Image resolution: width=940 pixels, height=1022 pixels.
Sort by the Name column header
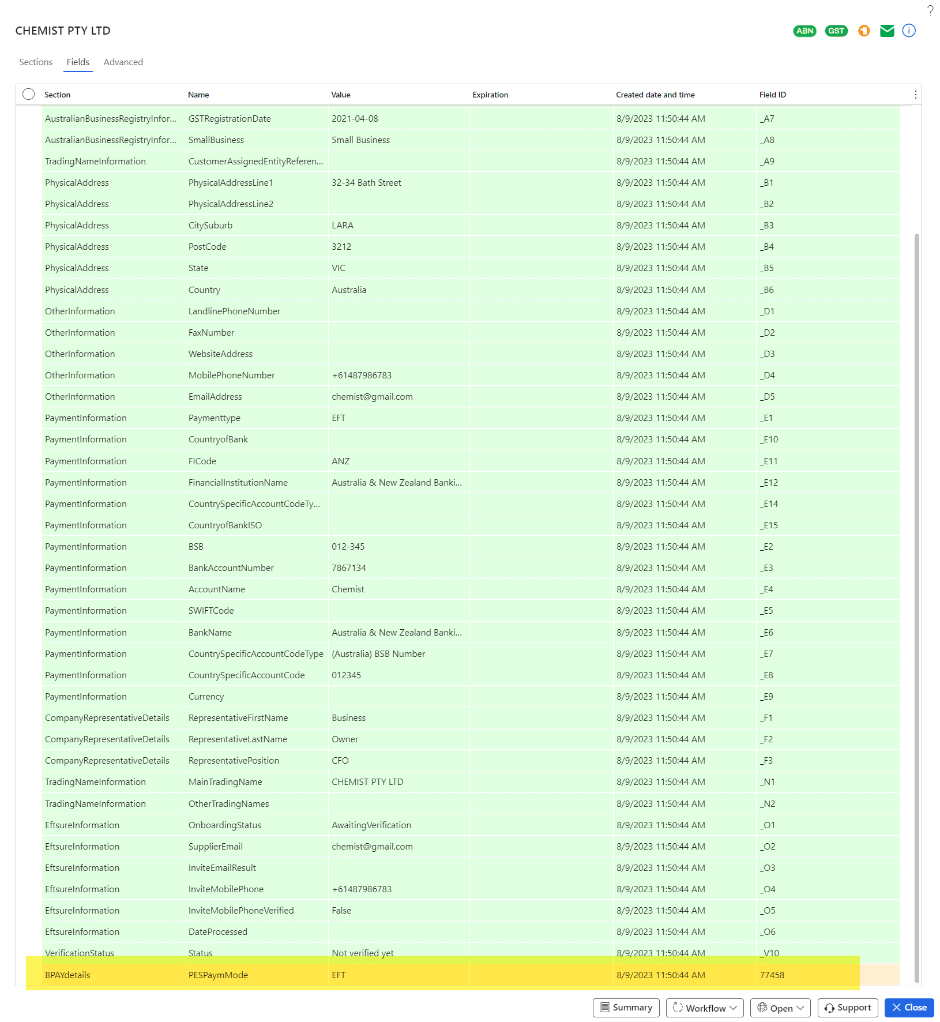[199, 95]
